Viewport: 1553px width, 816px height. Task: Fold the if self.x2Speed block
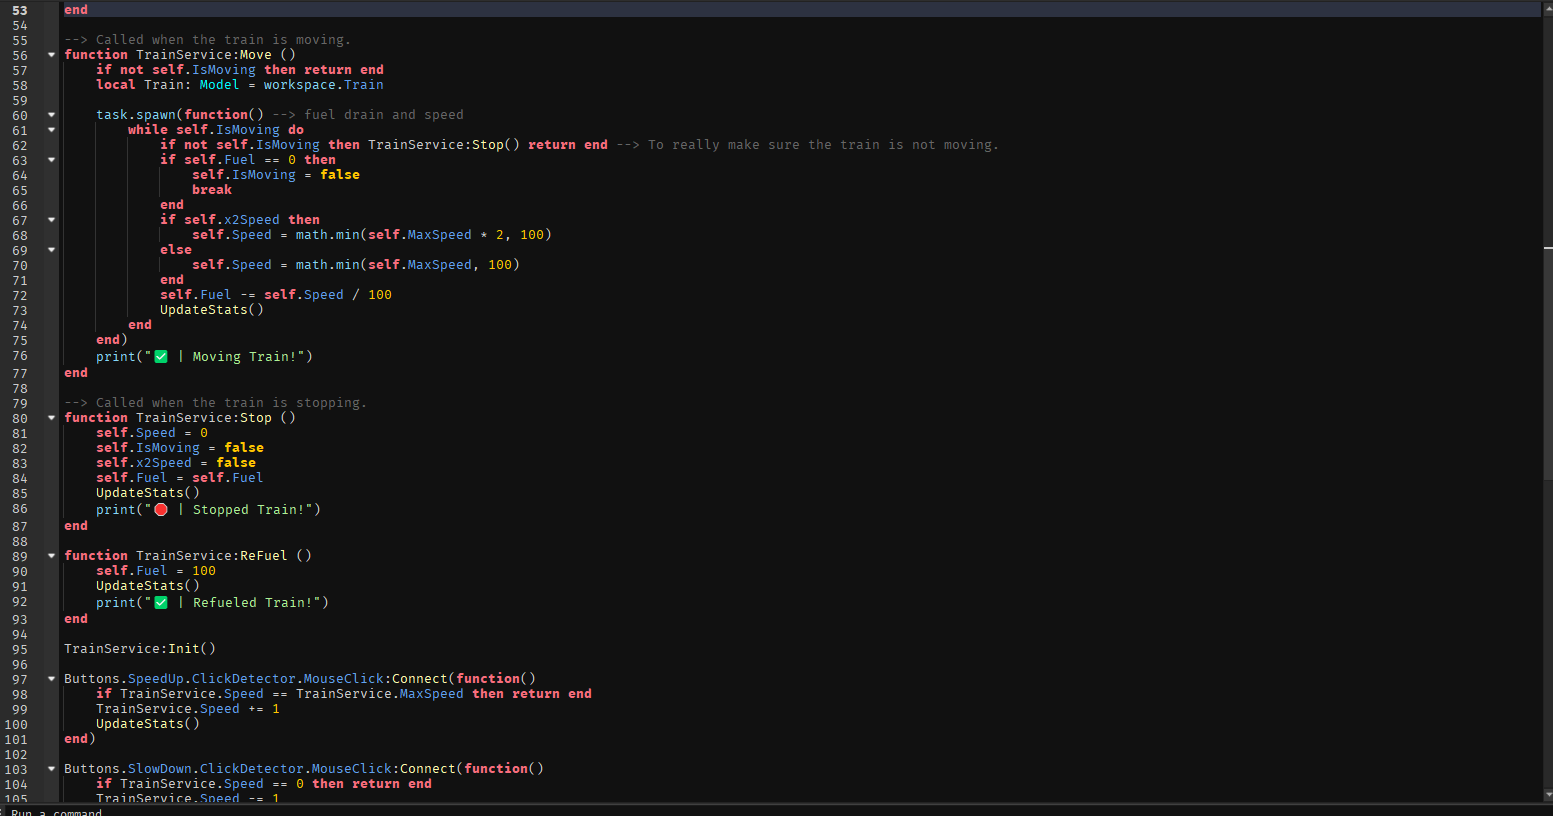[51, 220]
